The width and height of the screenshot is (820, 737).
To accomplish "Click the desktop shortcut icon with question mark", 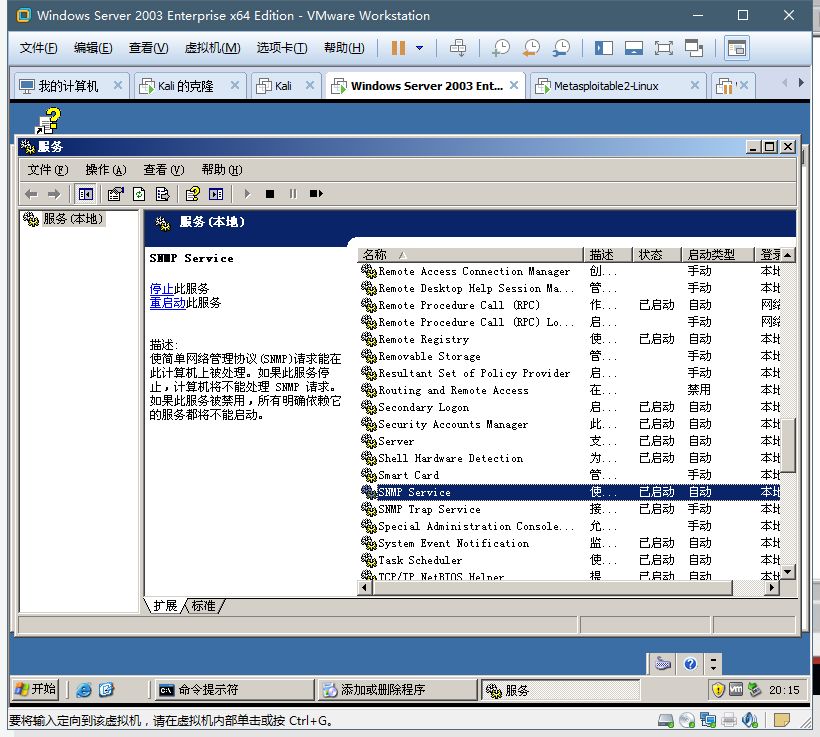I will [x=48, y=121].
